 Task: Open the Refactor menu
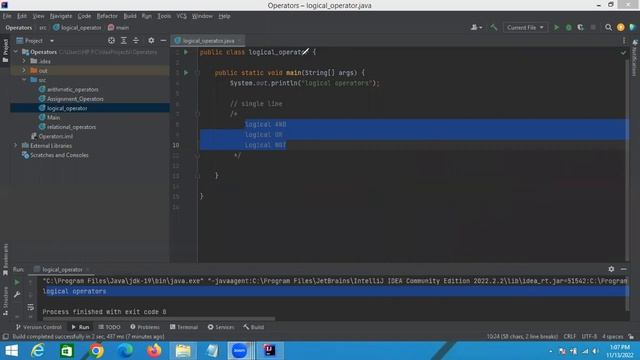click(x=107, y=16)
